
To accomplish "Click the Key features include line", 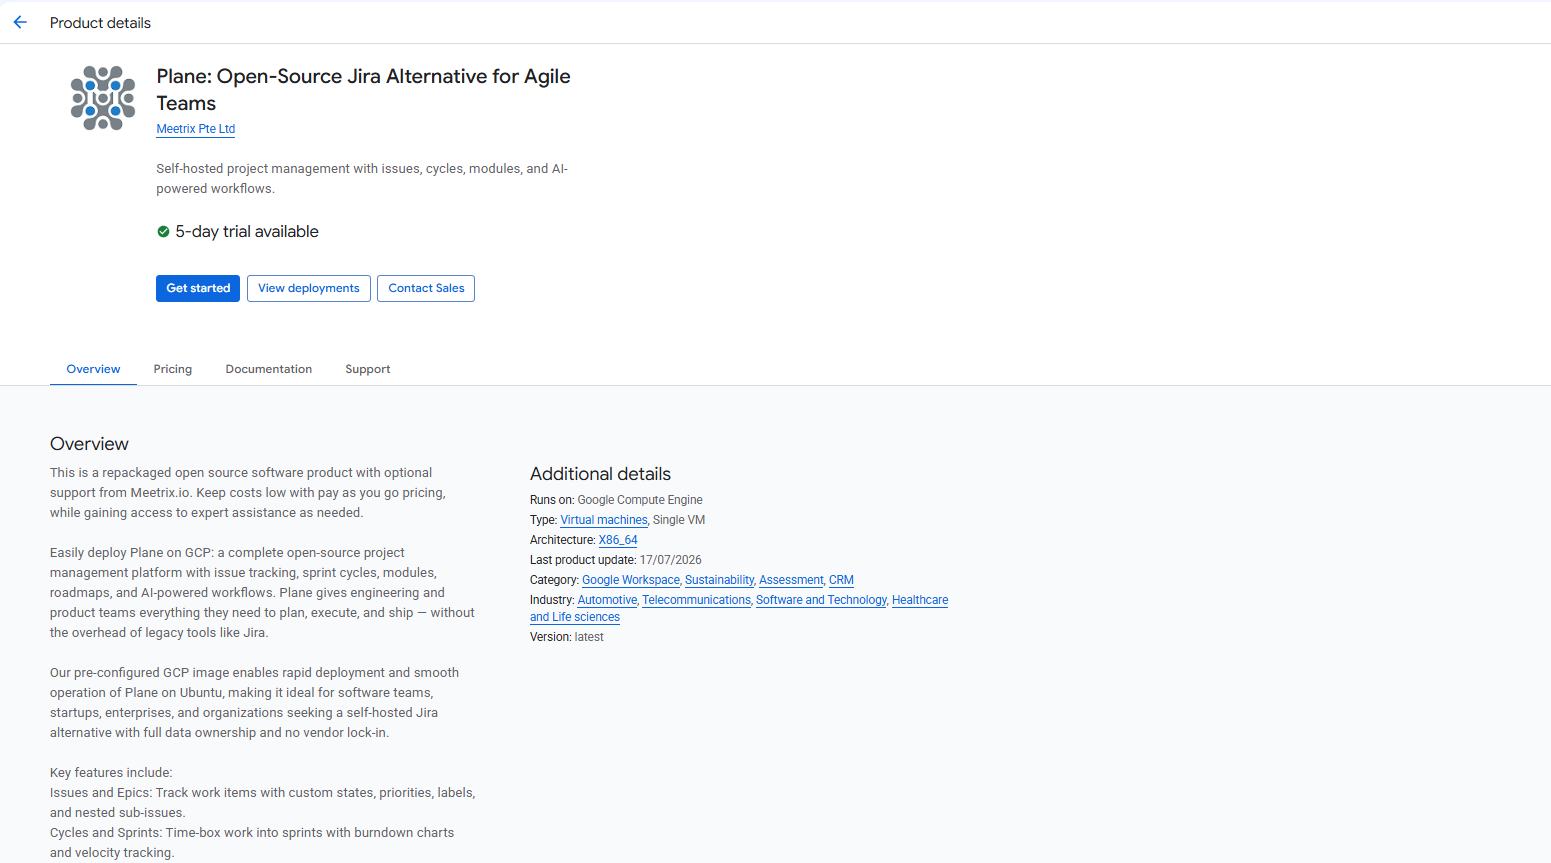I will pos(111,773).
